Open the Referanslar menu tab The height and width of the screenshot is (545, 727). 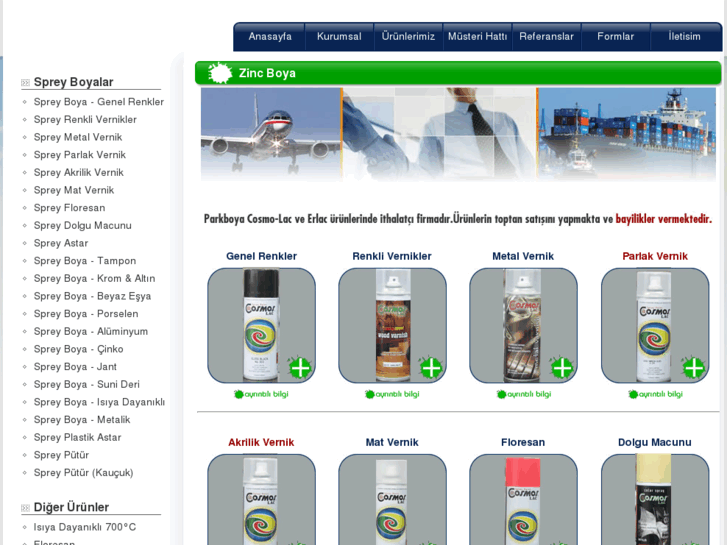546,37
